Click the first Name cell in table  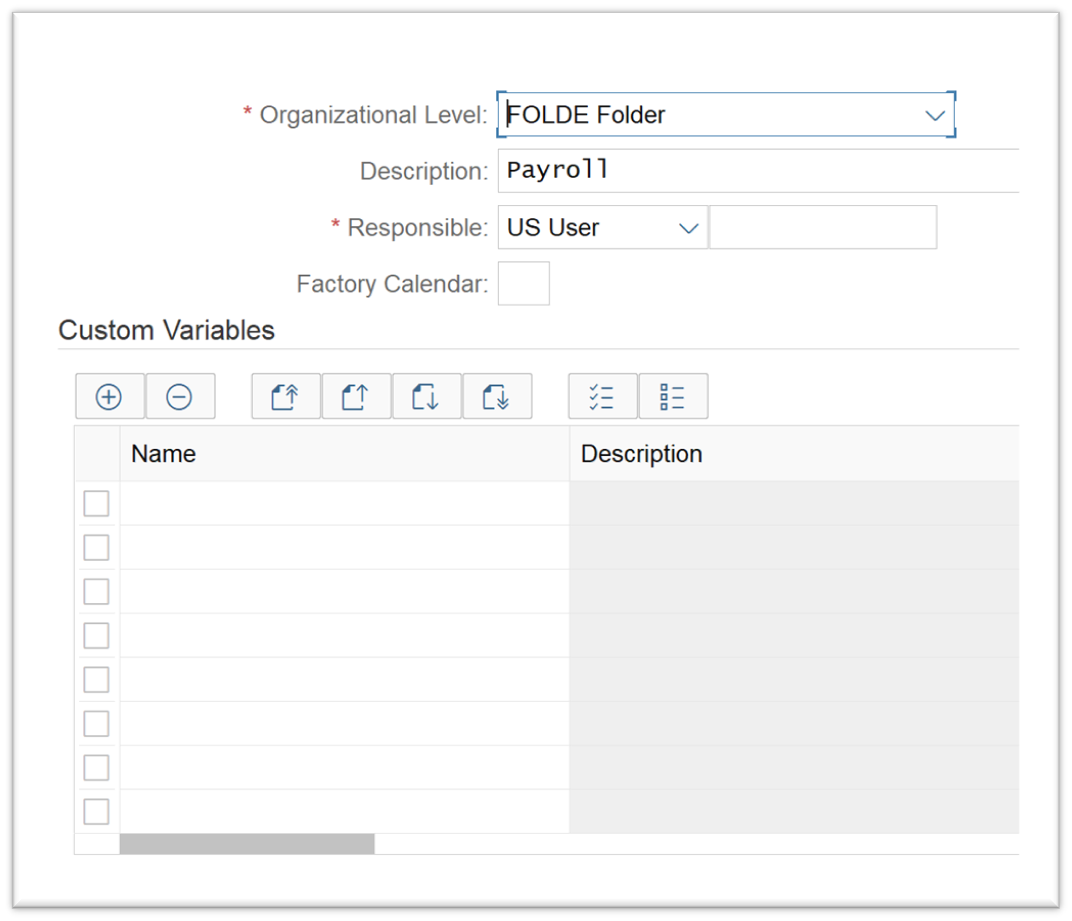click(x=344, y=504)
